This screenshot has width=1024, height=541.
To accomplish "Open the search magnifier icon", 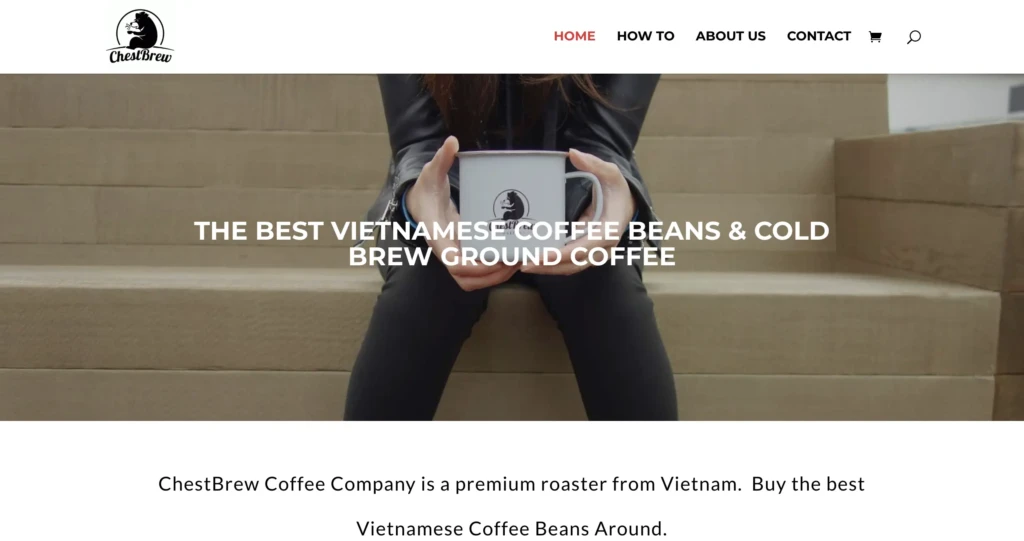I will [x=914, y=37].
